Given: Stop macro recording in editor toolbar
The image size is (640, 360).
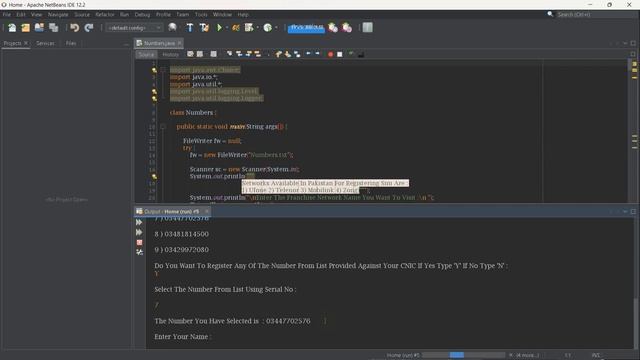Looking at the screenshot, I should point(340,54).
